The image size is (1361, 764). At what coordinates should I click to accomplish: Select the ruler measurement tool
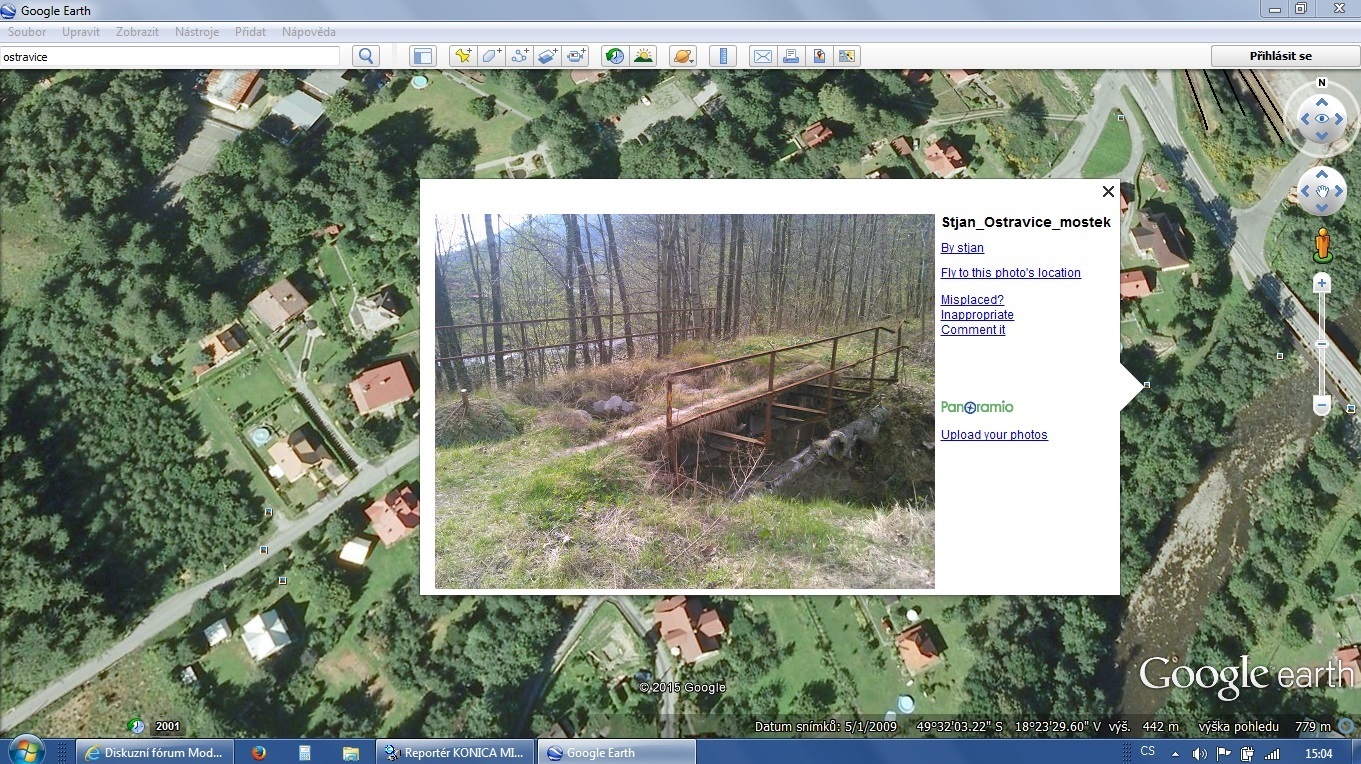pyautogui.click(x=722, y=56)
